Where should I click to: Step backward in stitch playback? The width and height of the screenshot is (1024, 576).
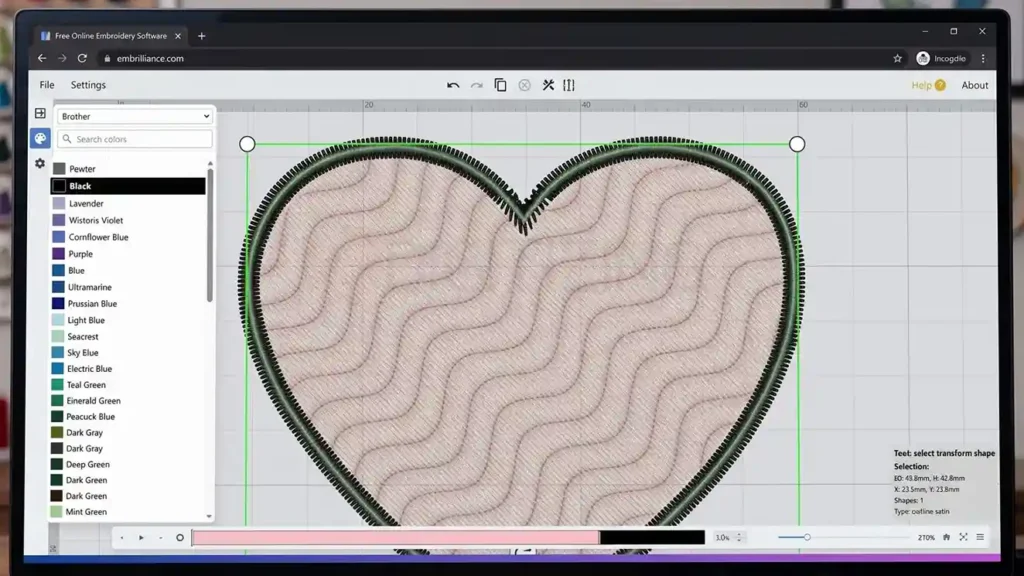121,537
